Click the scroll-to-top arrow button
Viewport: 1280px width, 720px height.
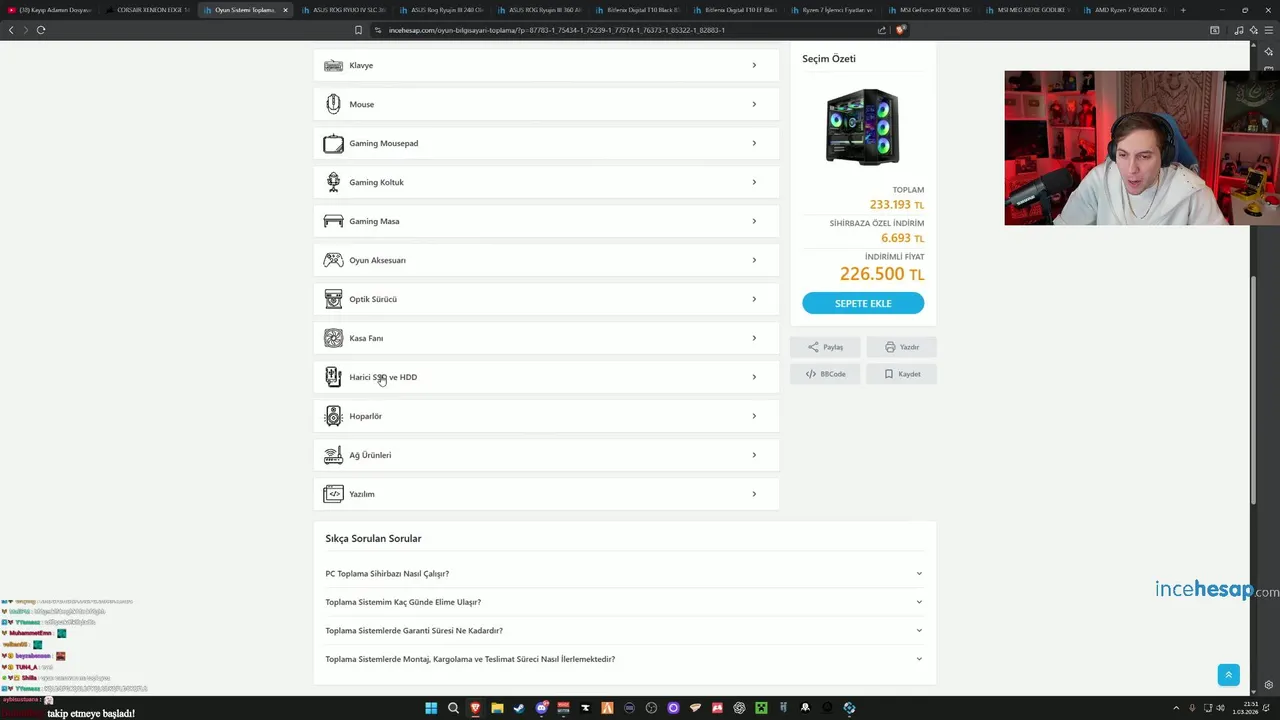coord(1229,675)
